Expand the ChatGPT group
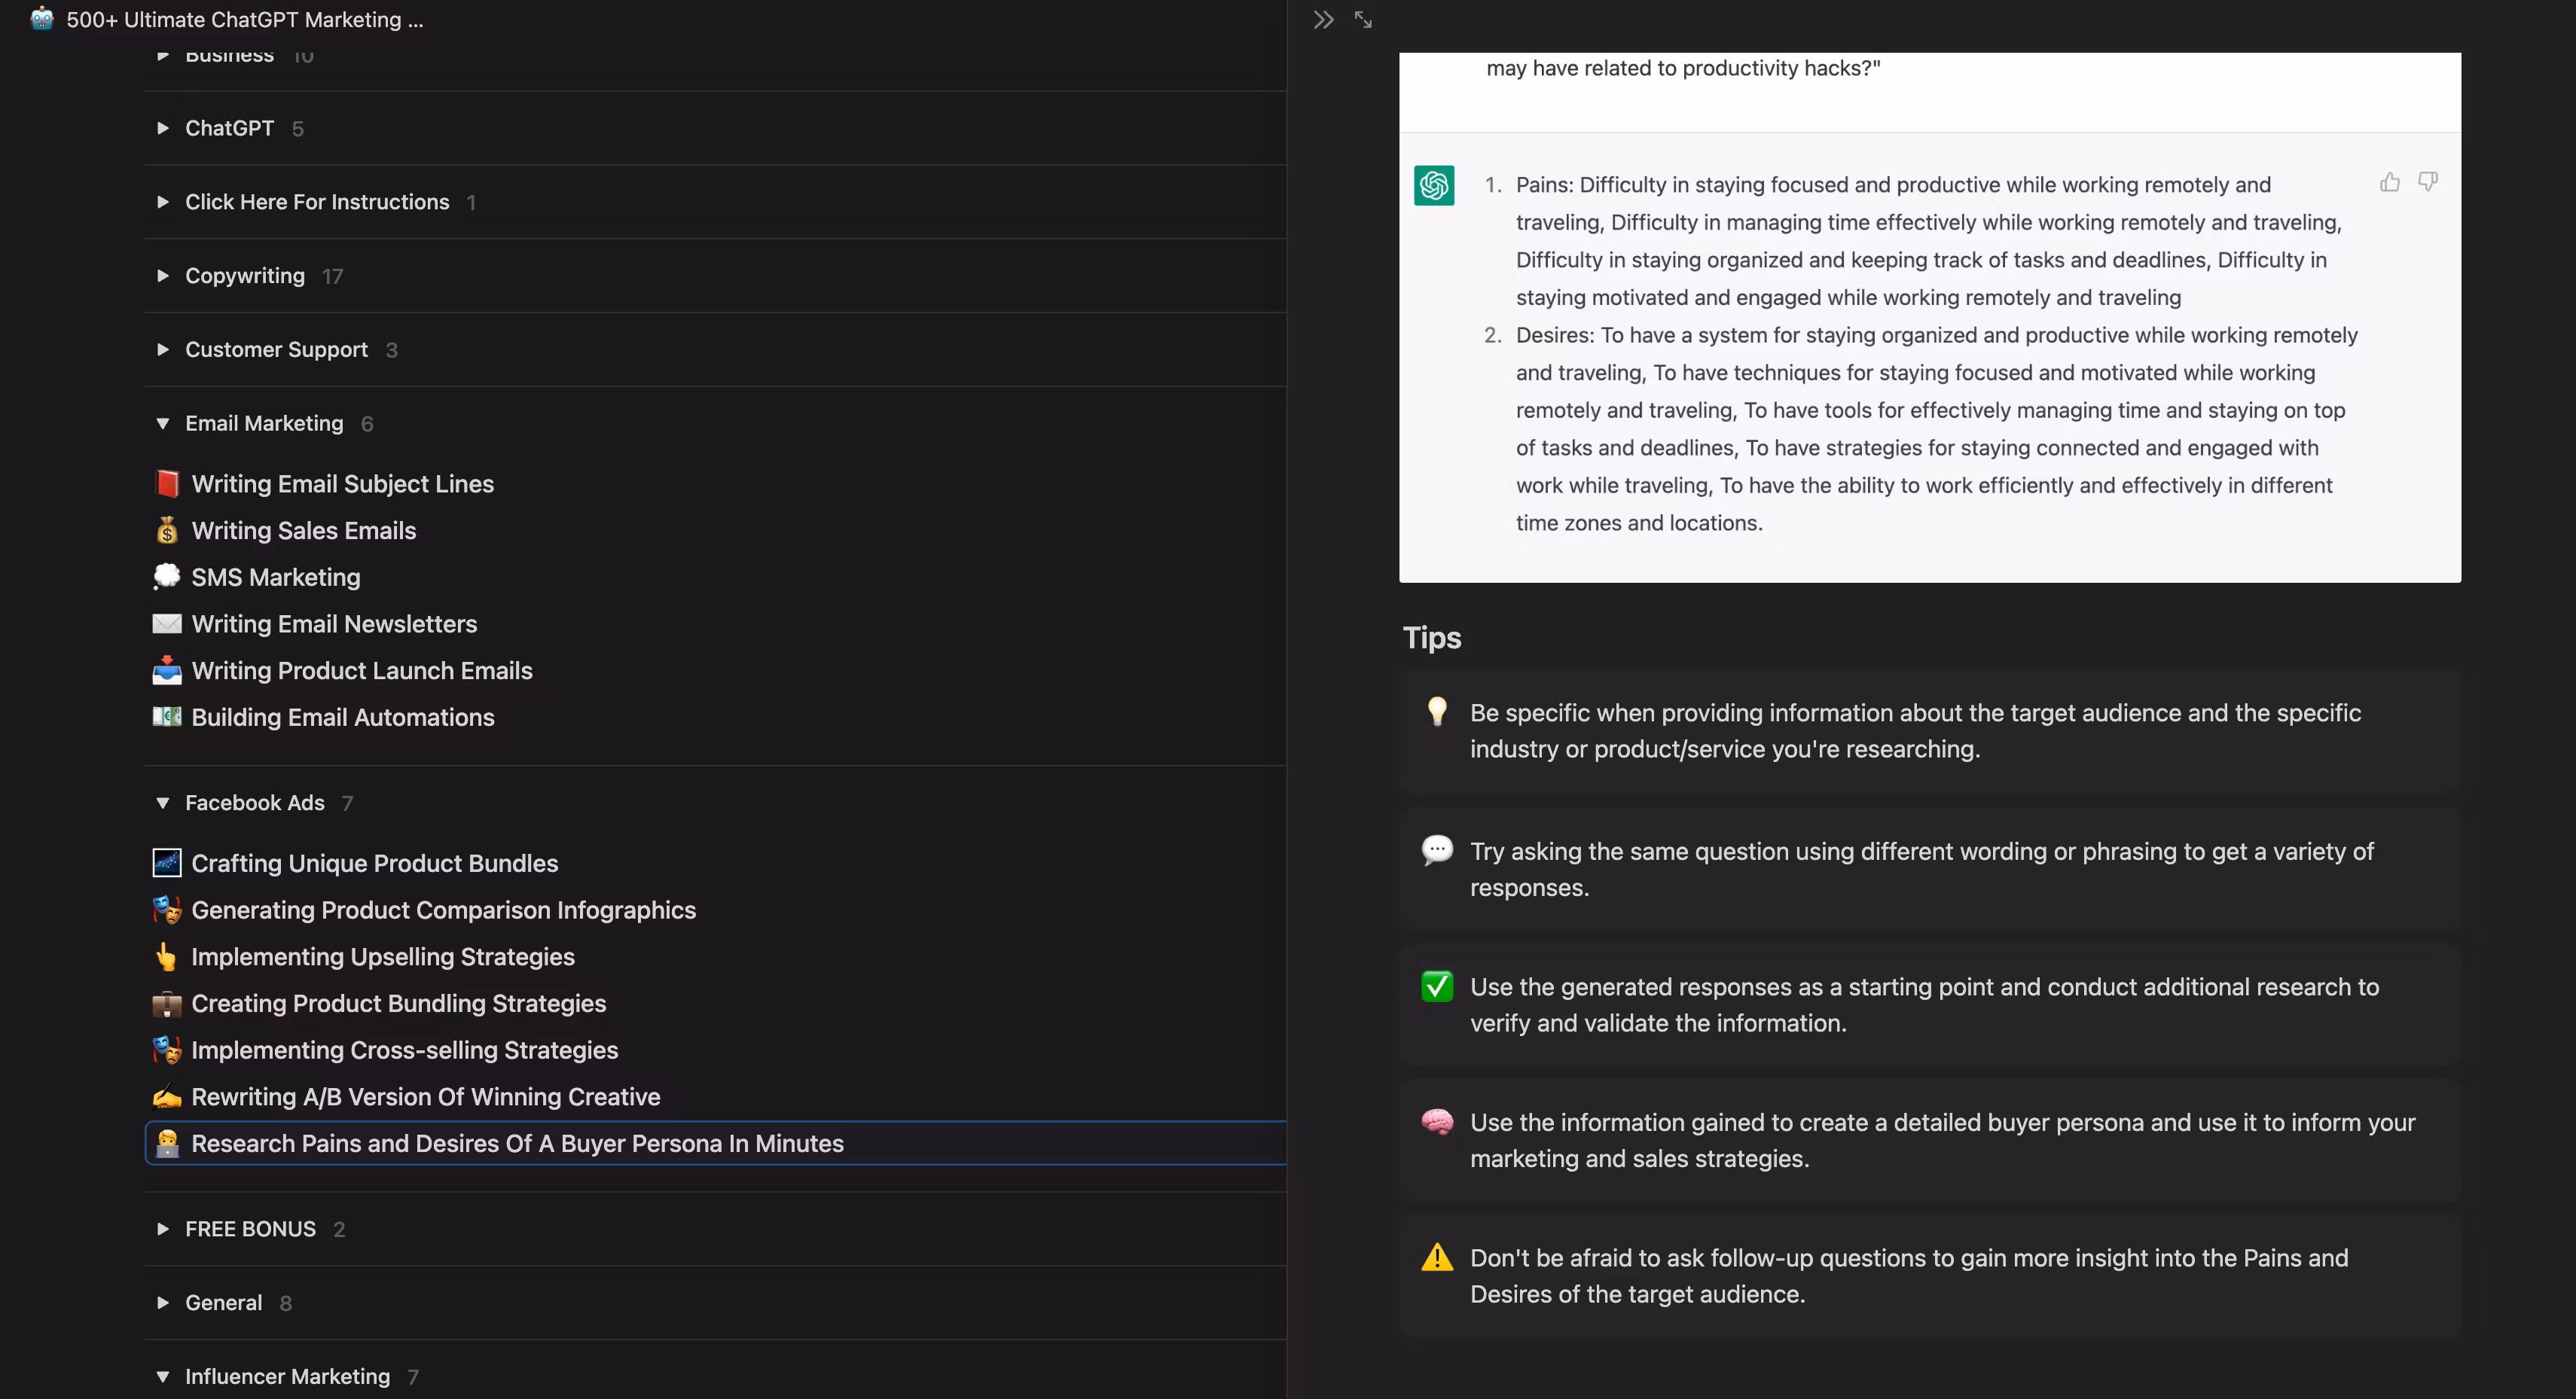2576x1399 pixels. (x=163, y=129)
